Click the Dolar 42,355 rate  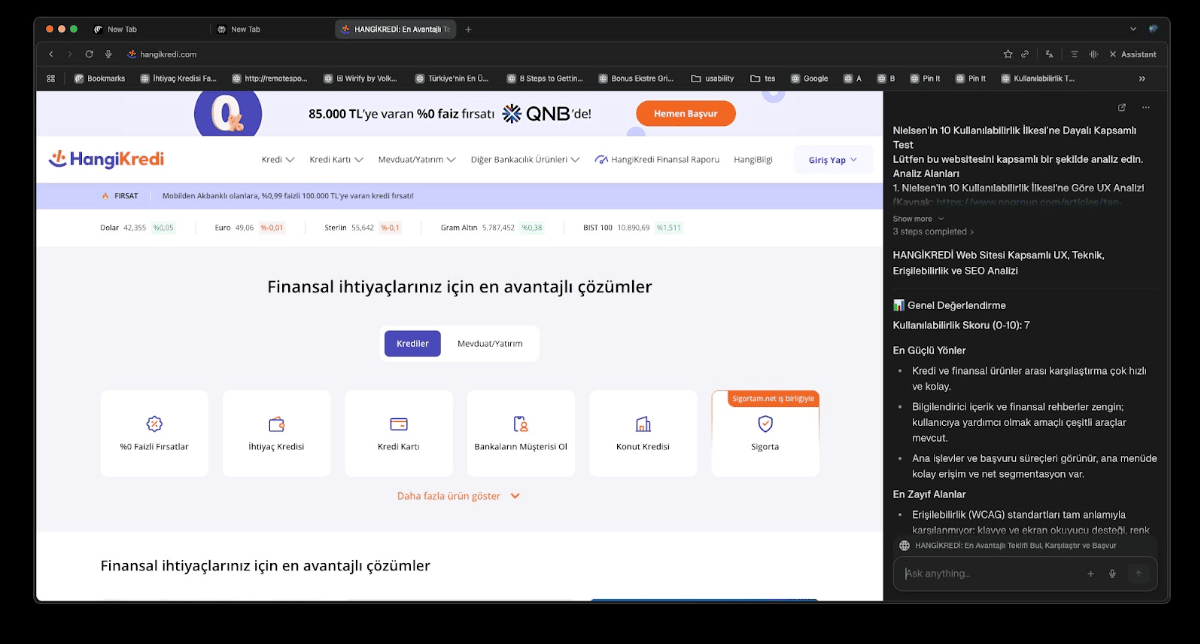point(137,228)
